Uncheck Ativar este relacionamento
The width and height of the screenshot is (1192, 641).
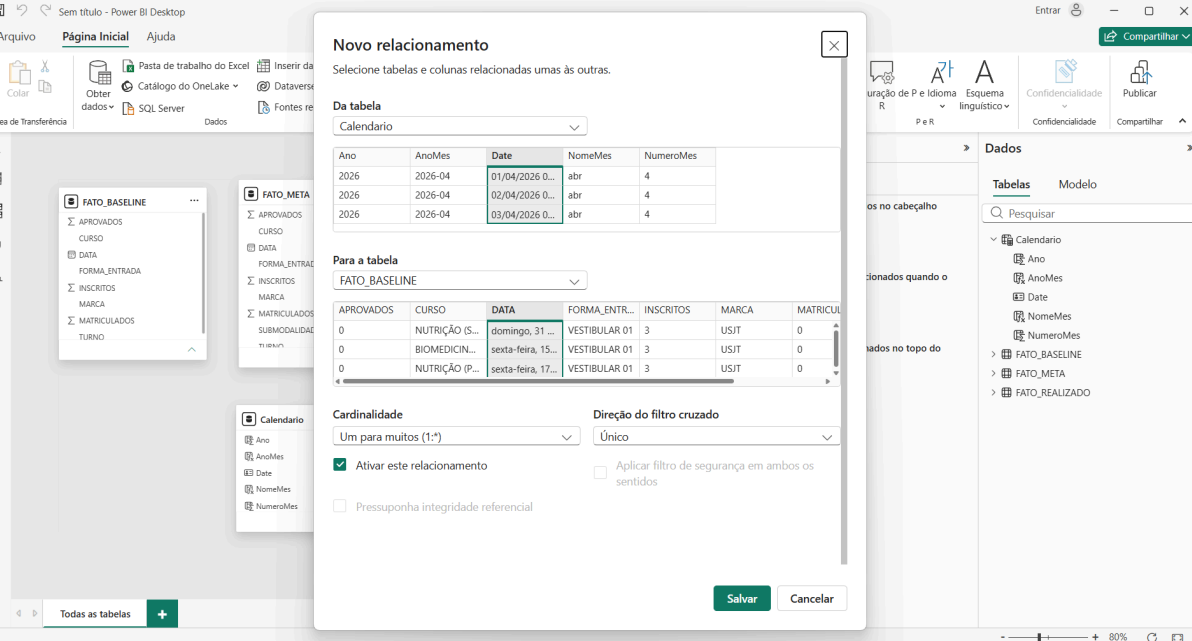[x=340, y=465]
